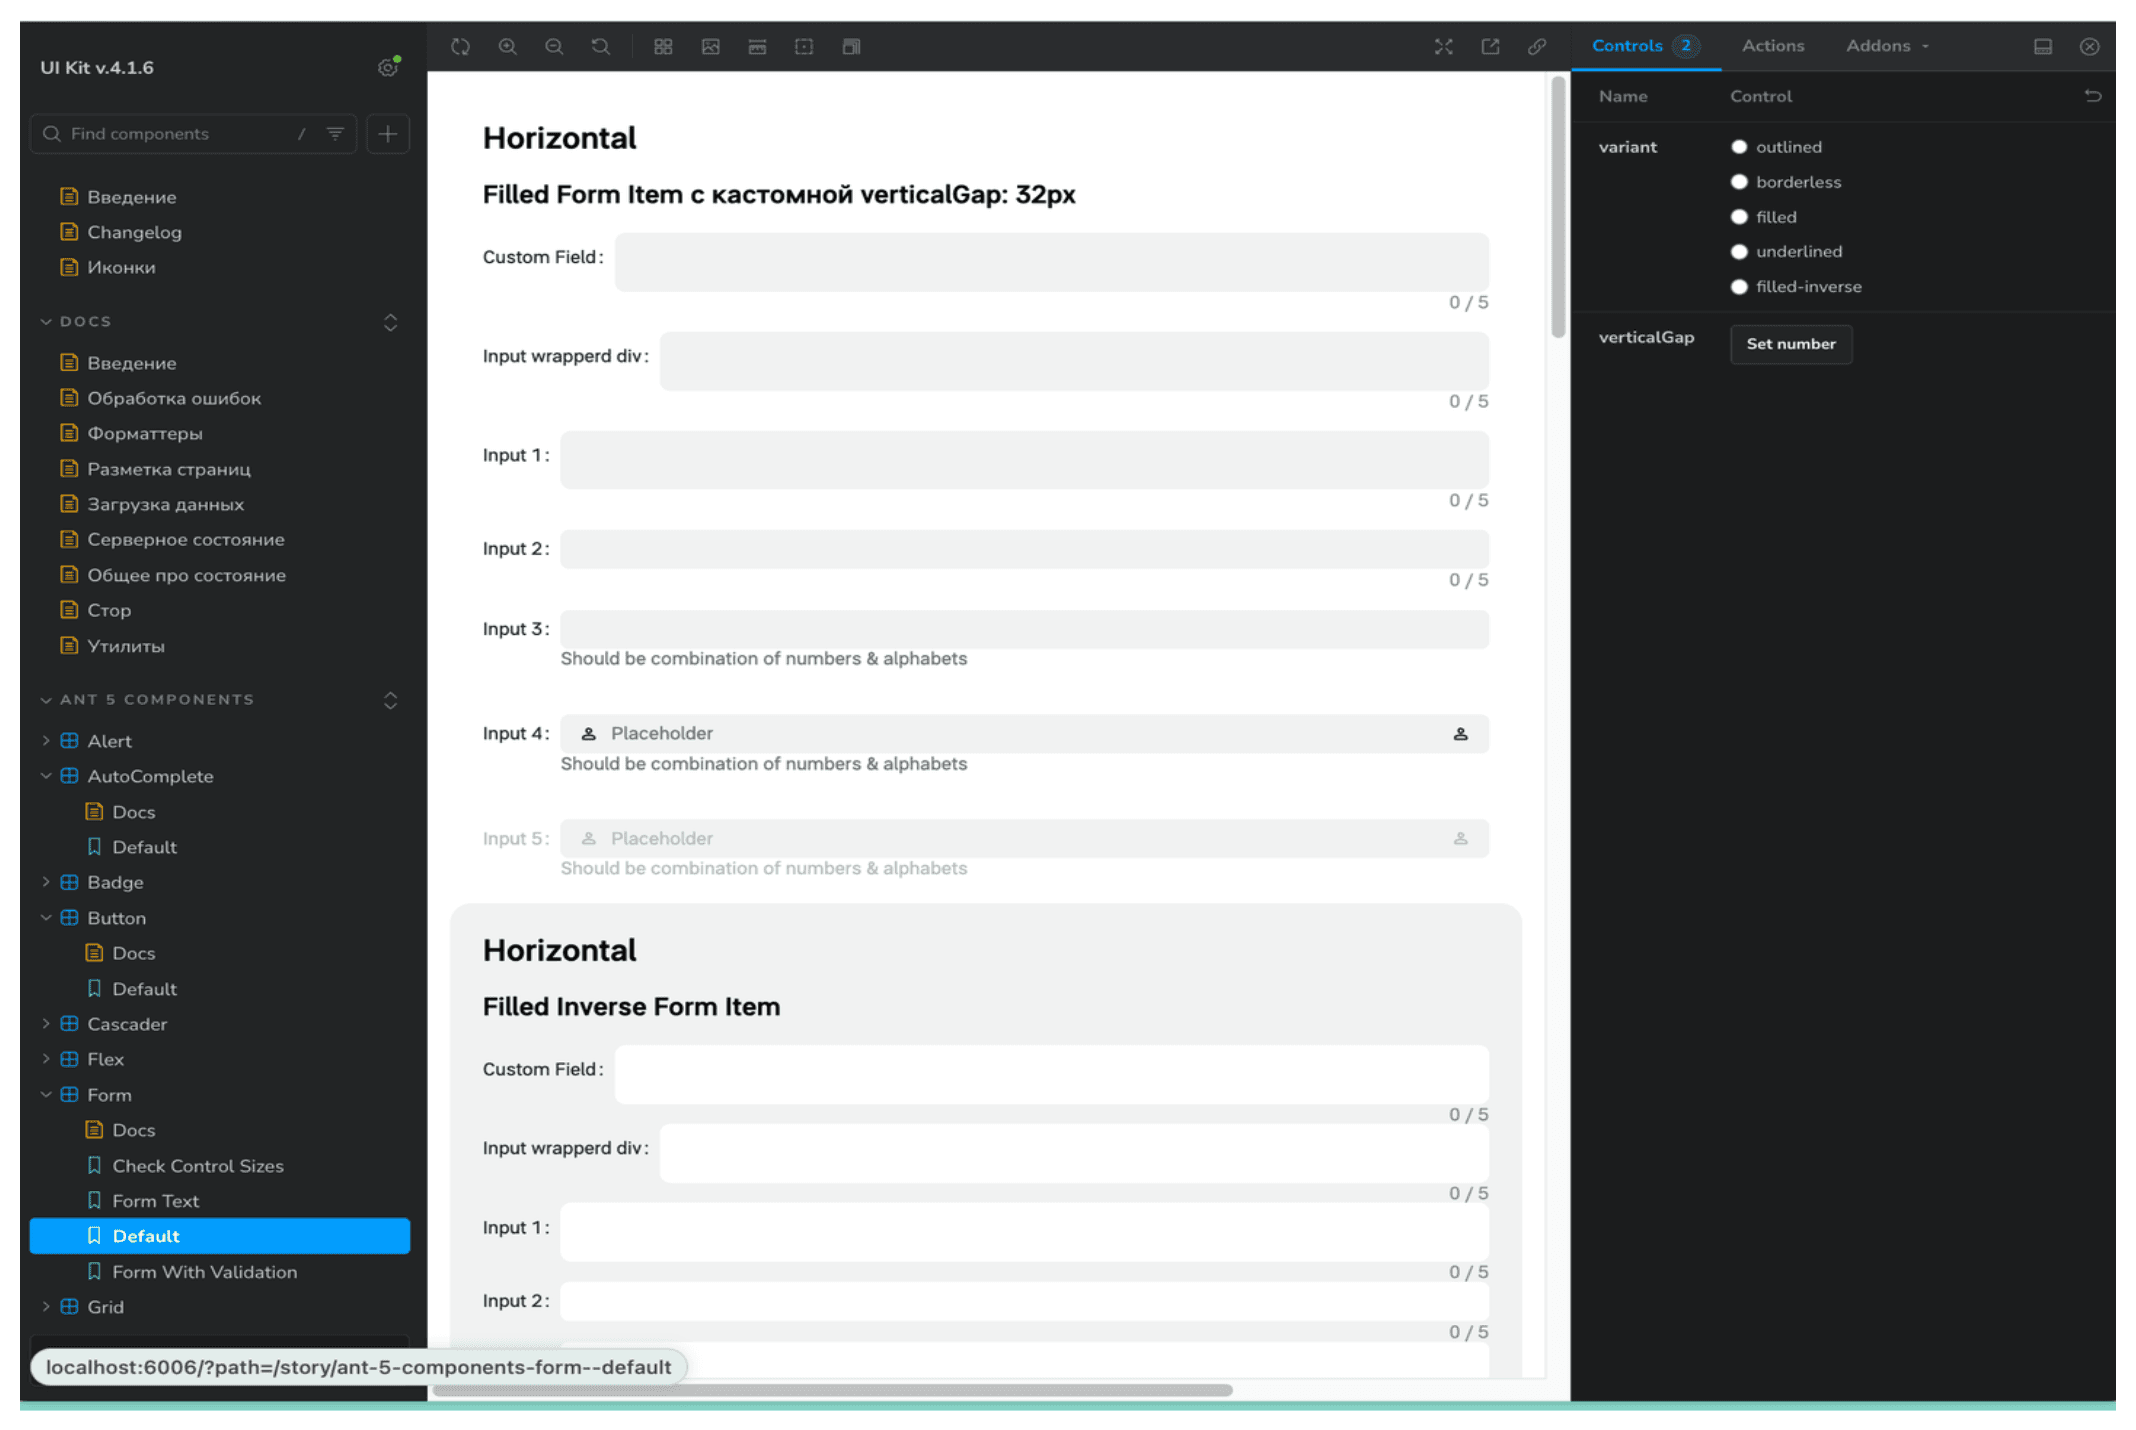2136x1430 pixels.
Task: Open canvas in new tab icon
Action: (1490, 47)
